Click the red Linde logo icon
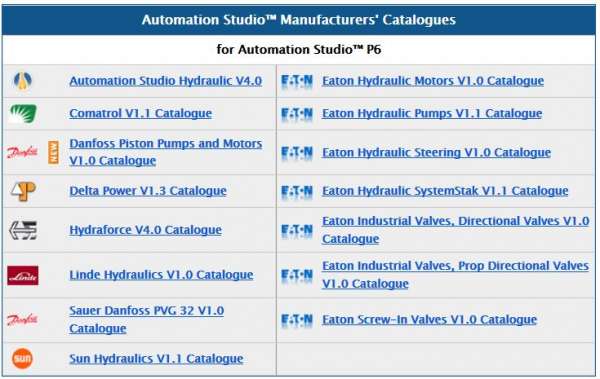This screenshot has width=600, height=379. [x=23, y=275]
